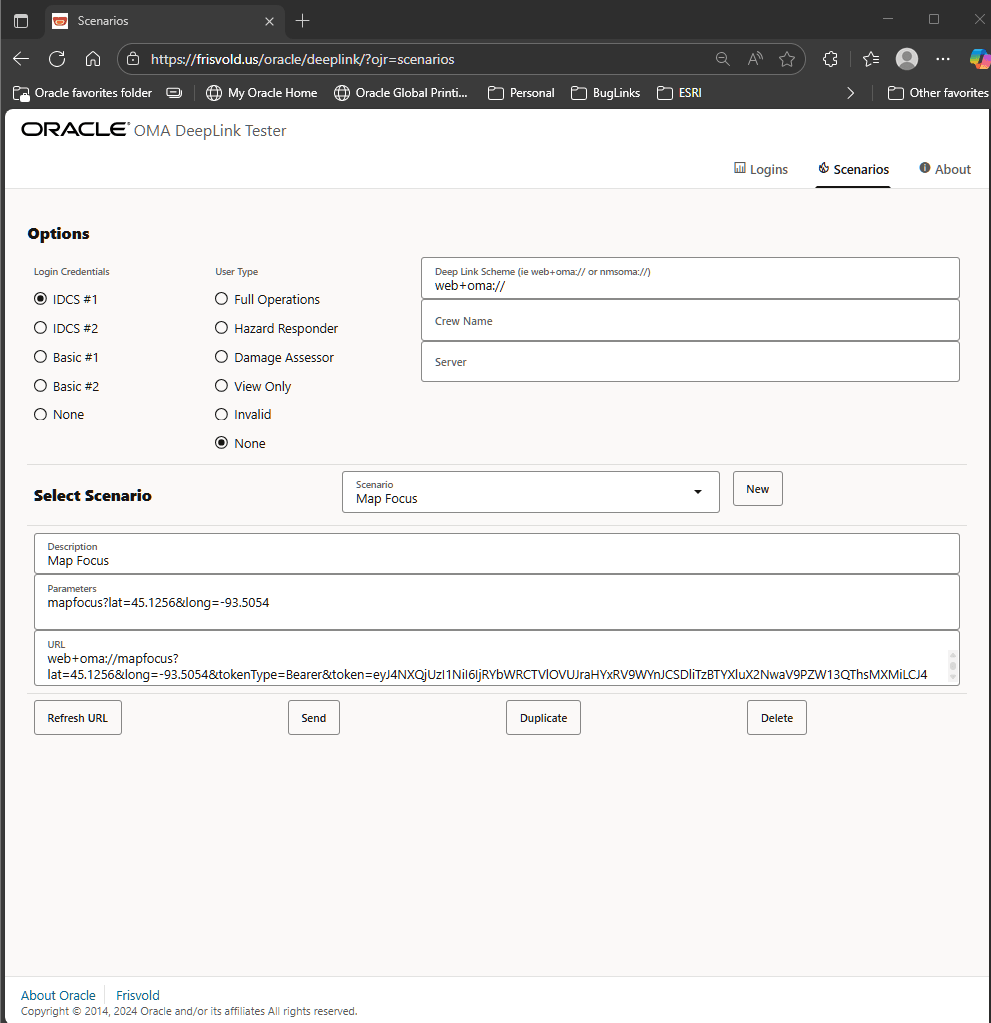This screenshot has height=1023, width=991.
Task: Open browser extensions puzzle icon
Action: click(x=830, y=59)
